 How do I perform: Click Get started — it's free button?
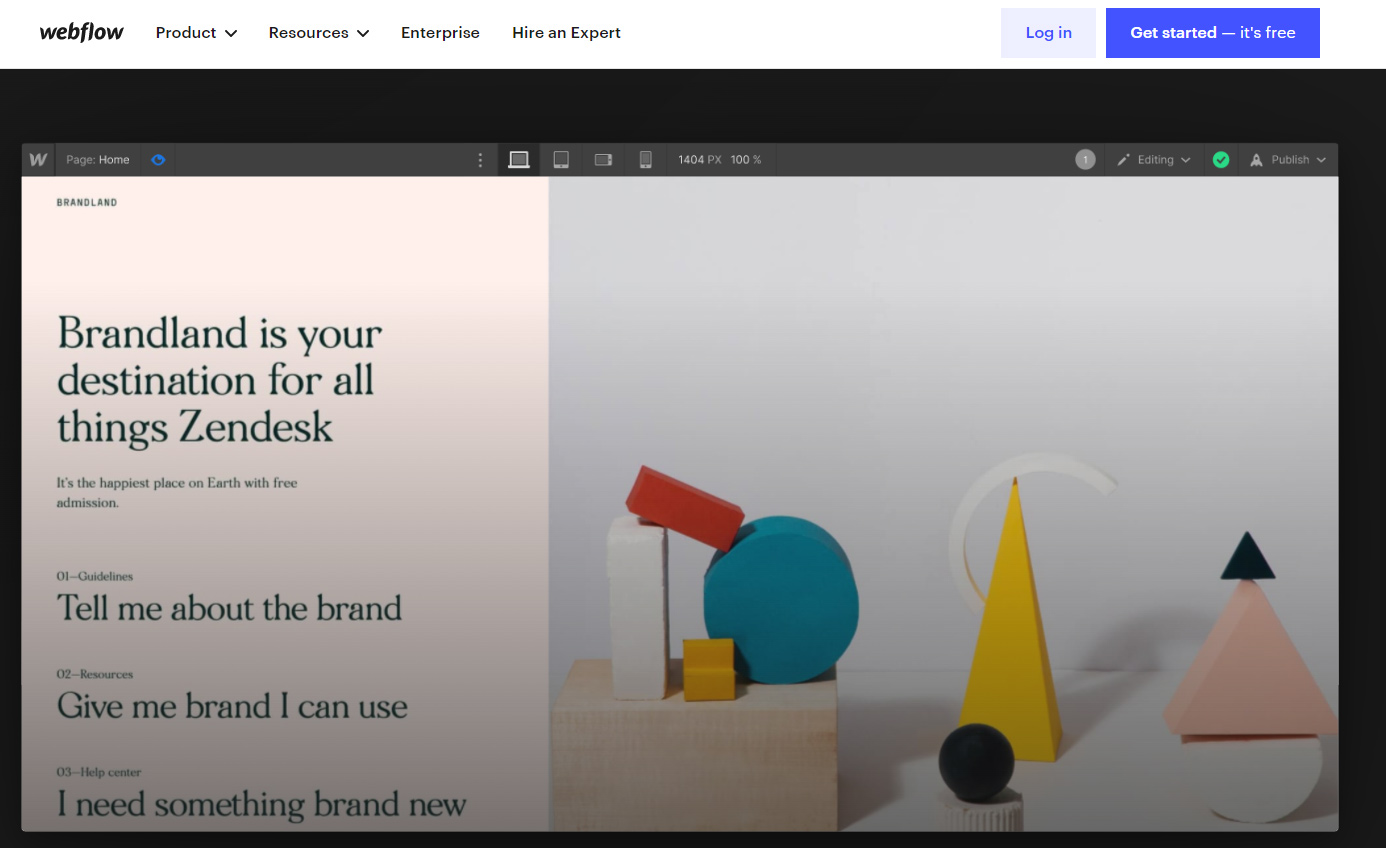[x=1212, y=33]
